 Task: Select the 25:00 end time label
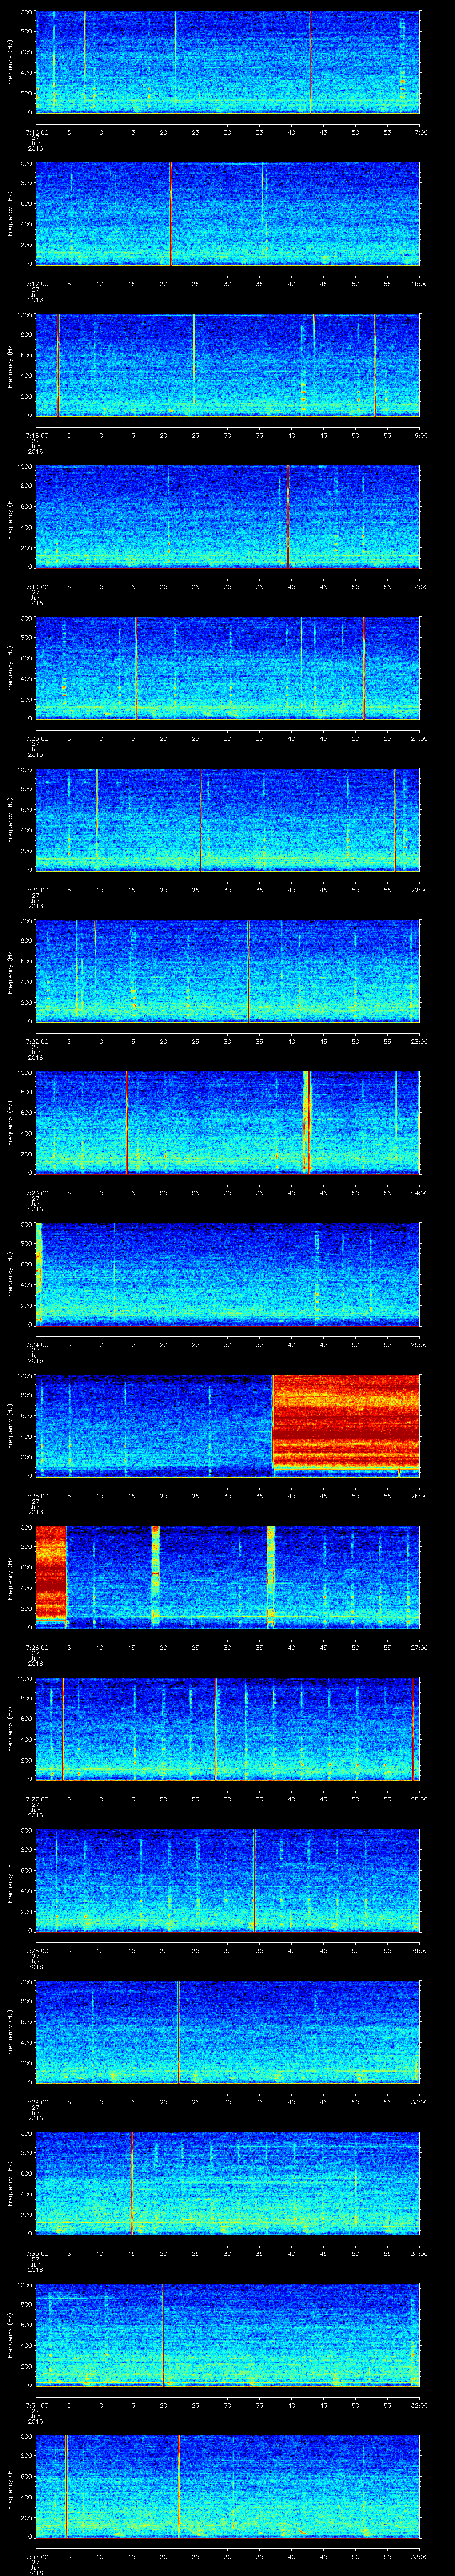click(x=419, y=1345)
